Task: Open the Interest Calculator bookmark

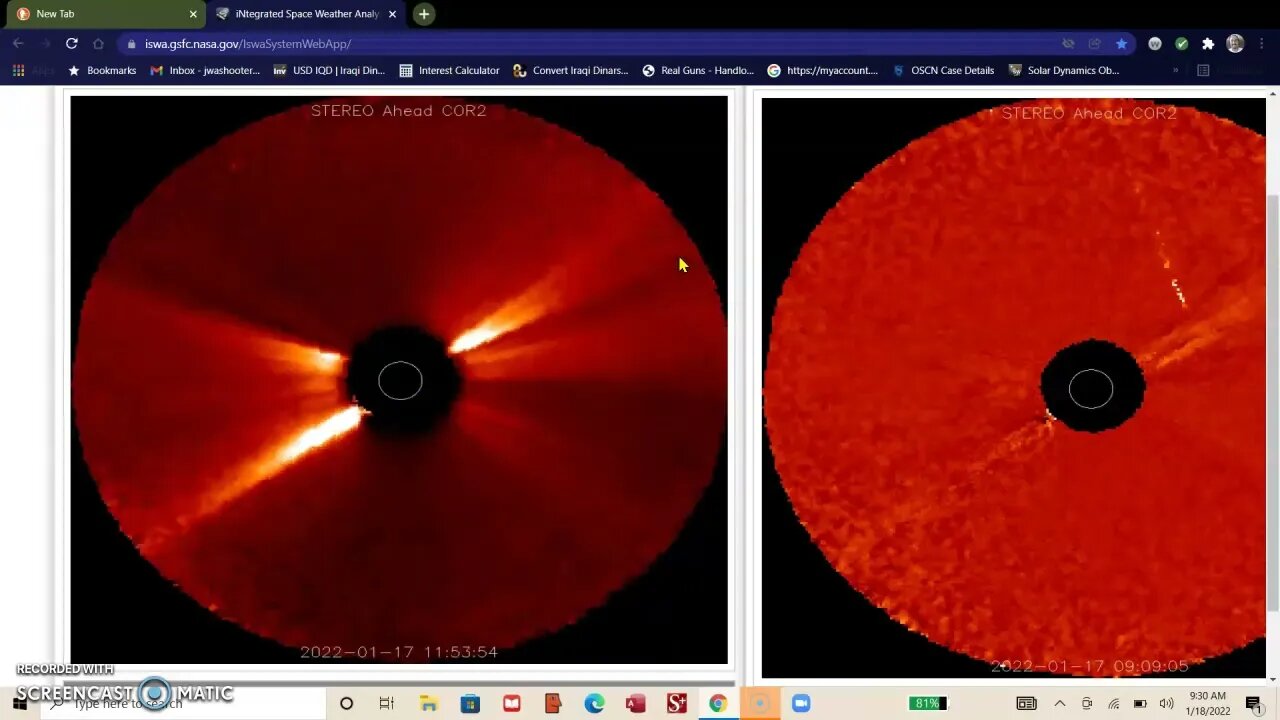Action: click(x=449, y=71)
